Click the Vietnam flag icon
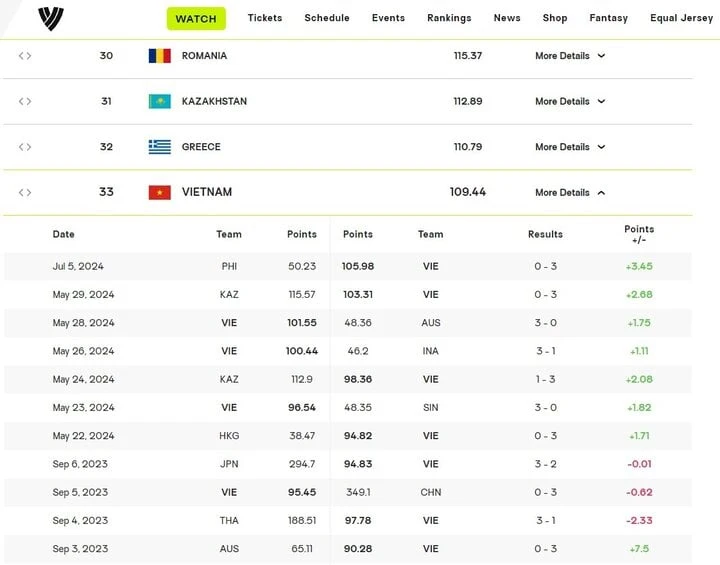Screen dimensions: 720x565 click(x=160, y=192)
